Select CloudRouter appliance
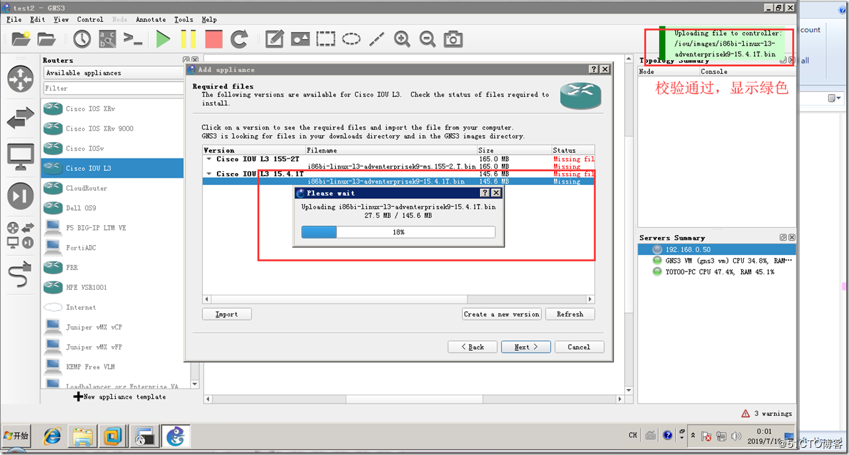The image size is (849, 455). click(x=115, y=188)
